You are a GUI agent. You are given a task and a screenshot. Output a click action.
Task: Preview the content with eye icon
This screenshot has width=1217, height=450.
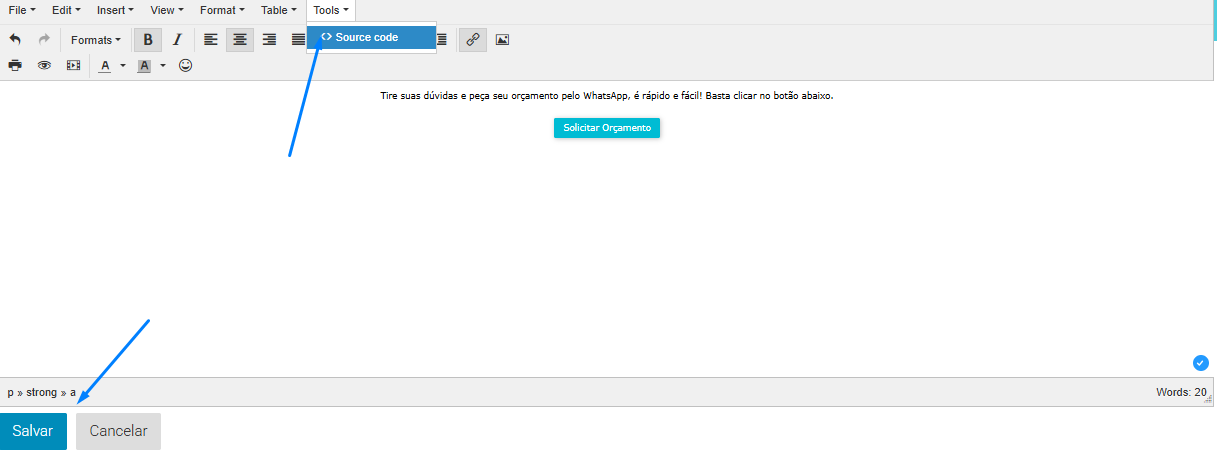coord(44,65)
